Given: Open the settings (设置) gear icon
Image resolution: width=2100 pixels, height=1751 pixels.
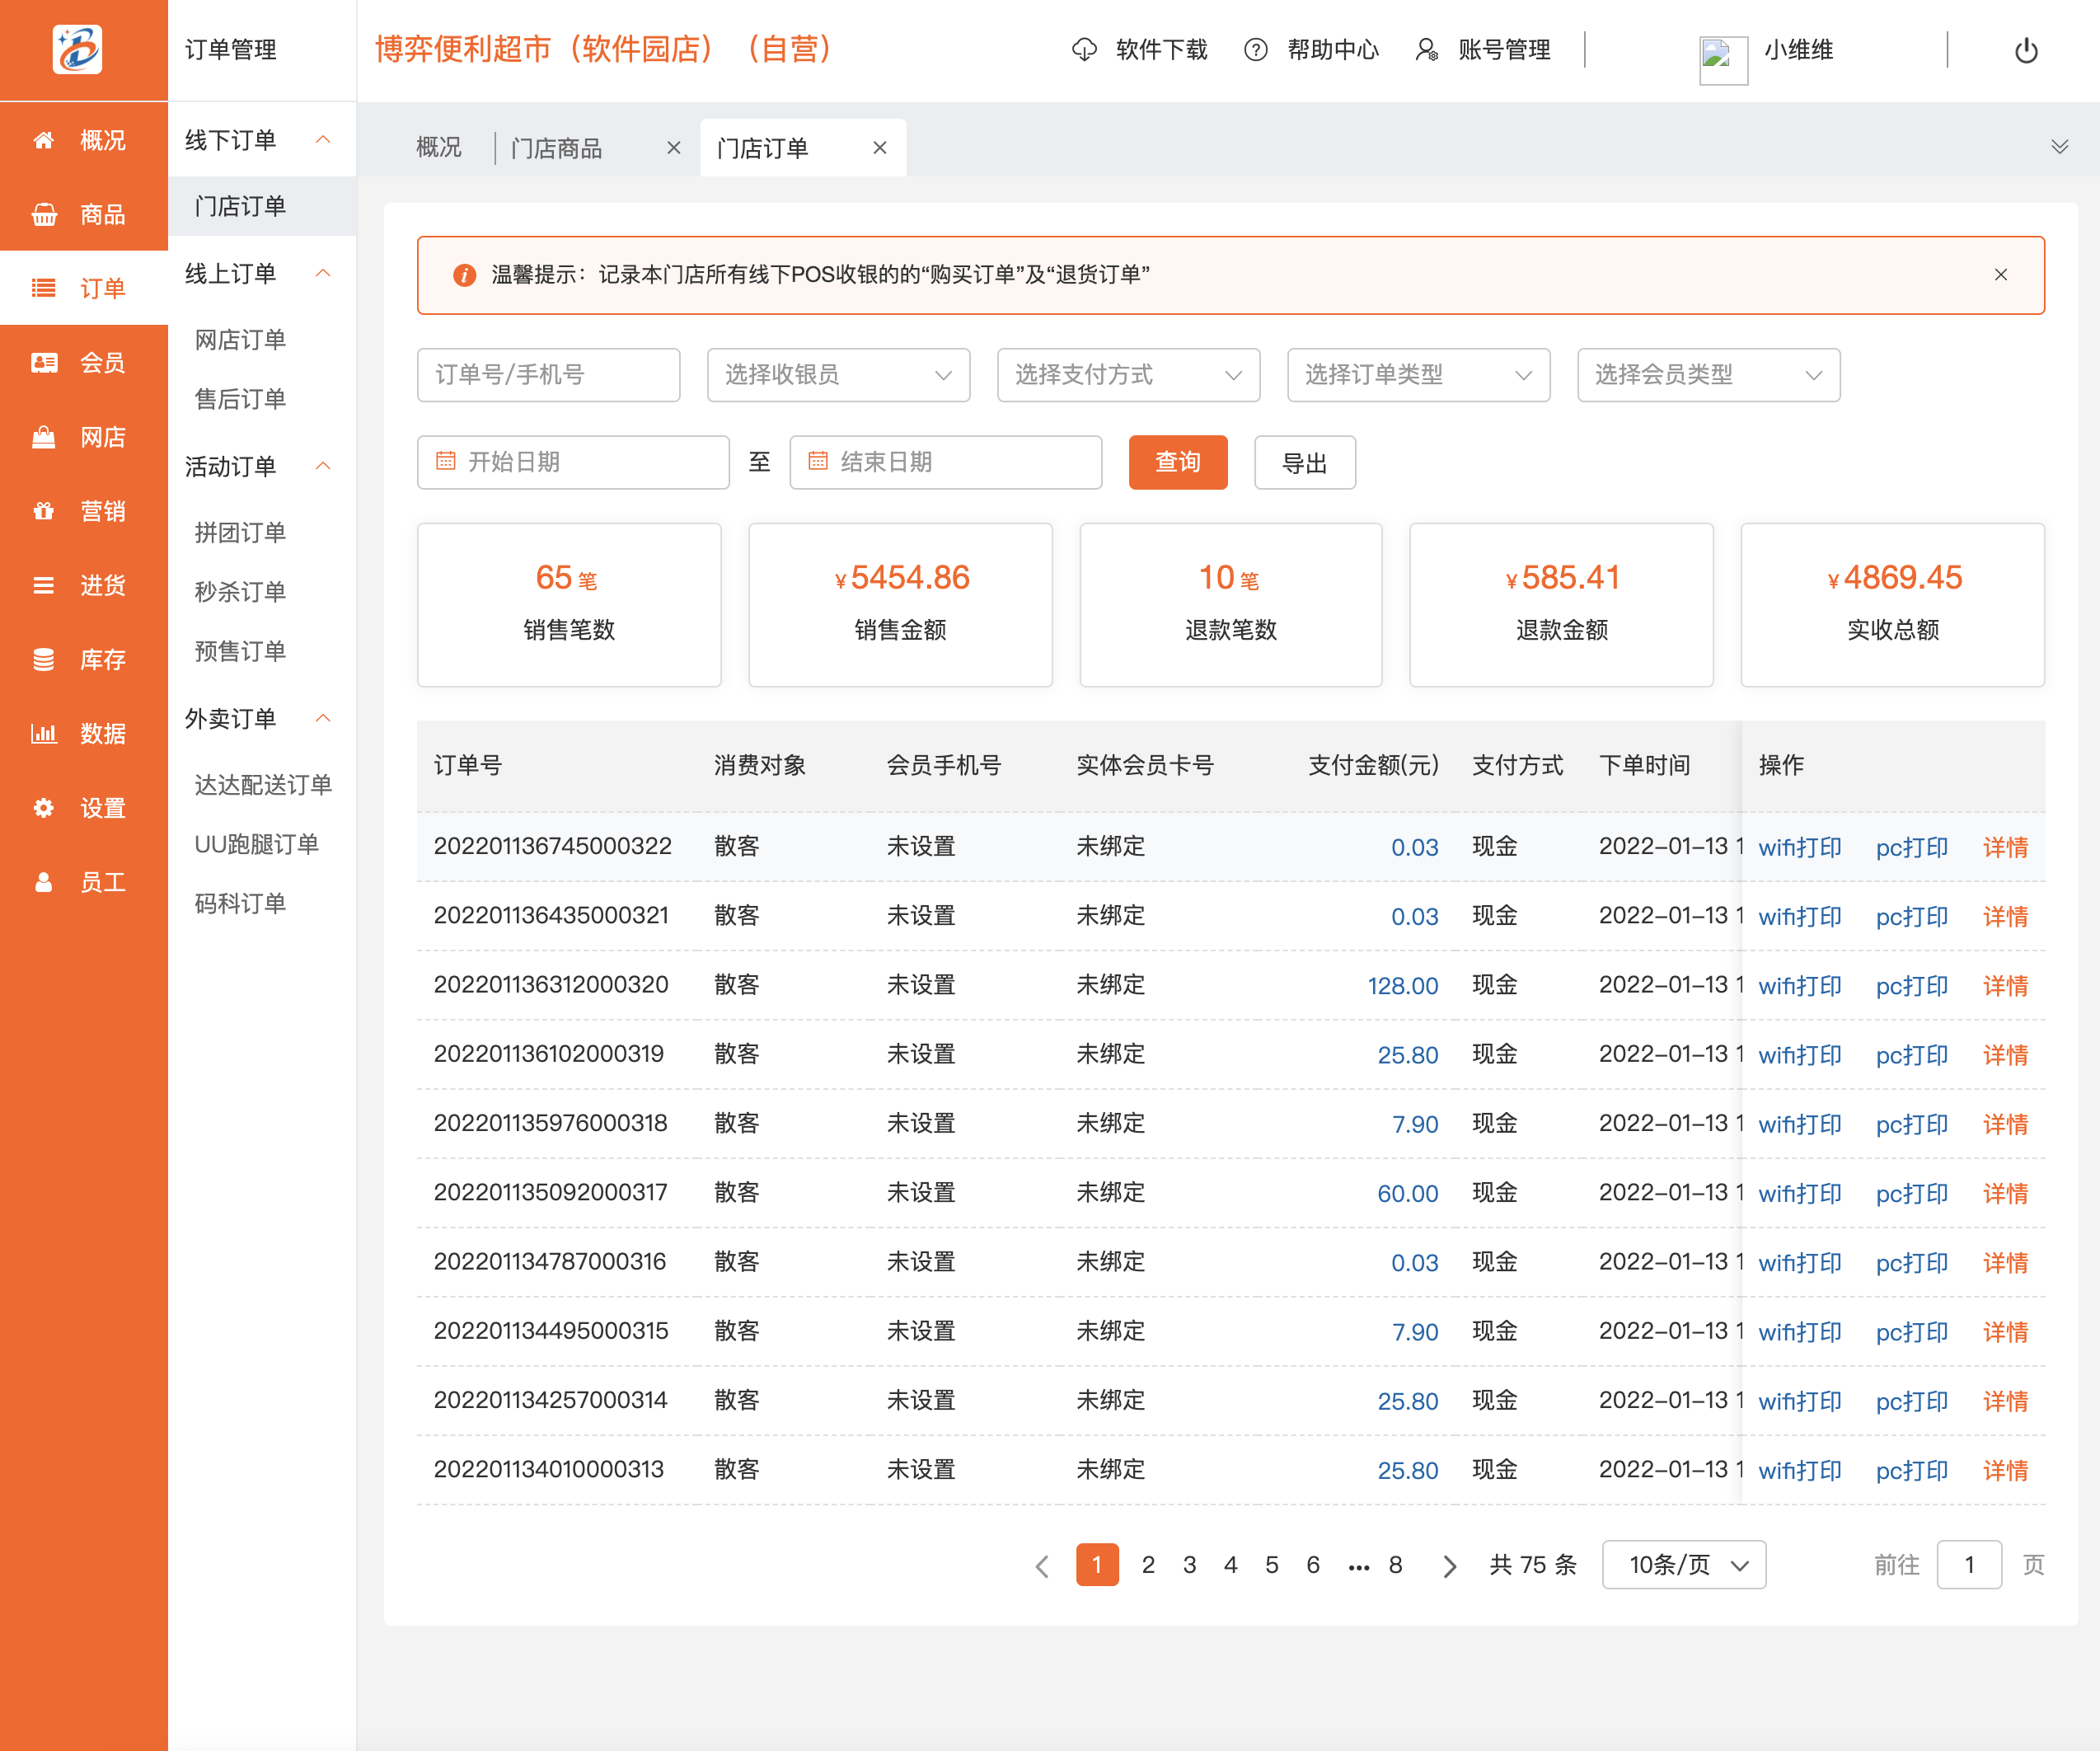Looking at the screenshot, I should (x=44, y=807).
